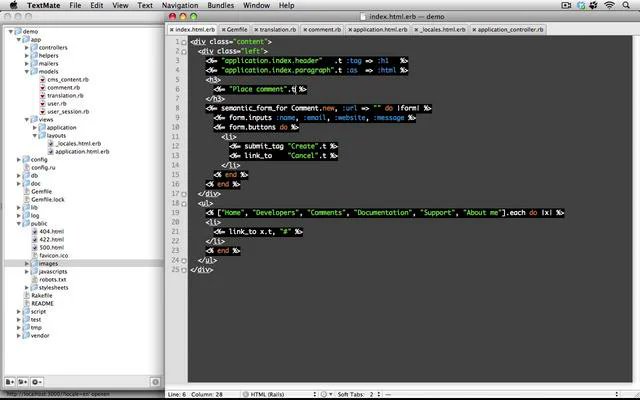Toggle the fold marker on line 24
The height and width of the screenshot is (400, 640).
[184, 260]
